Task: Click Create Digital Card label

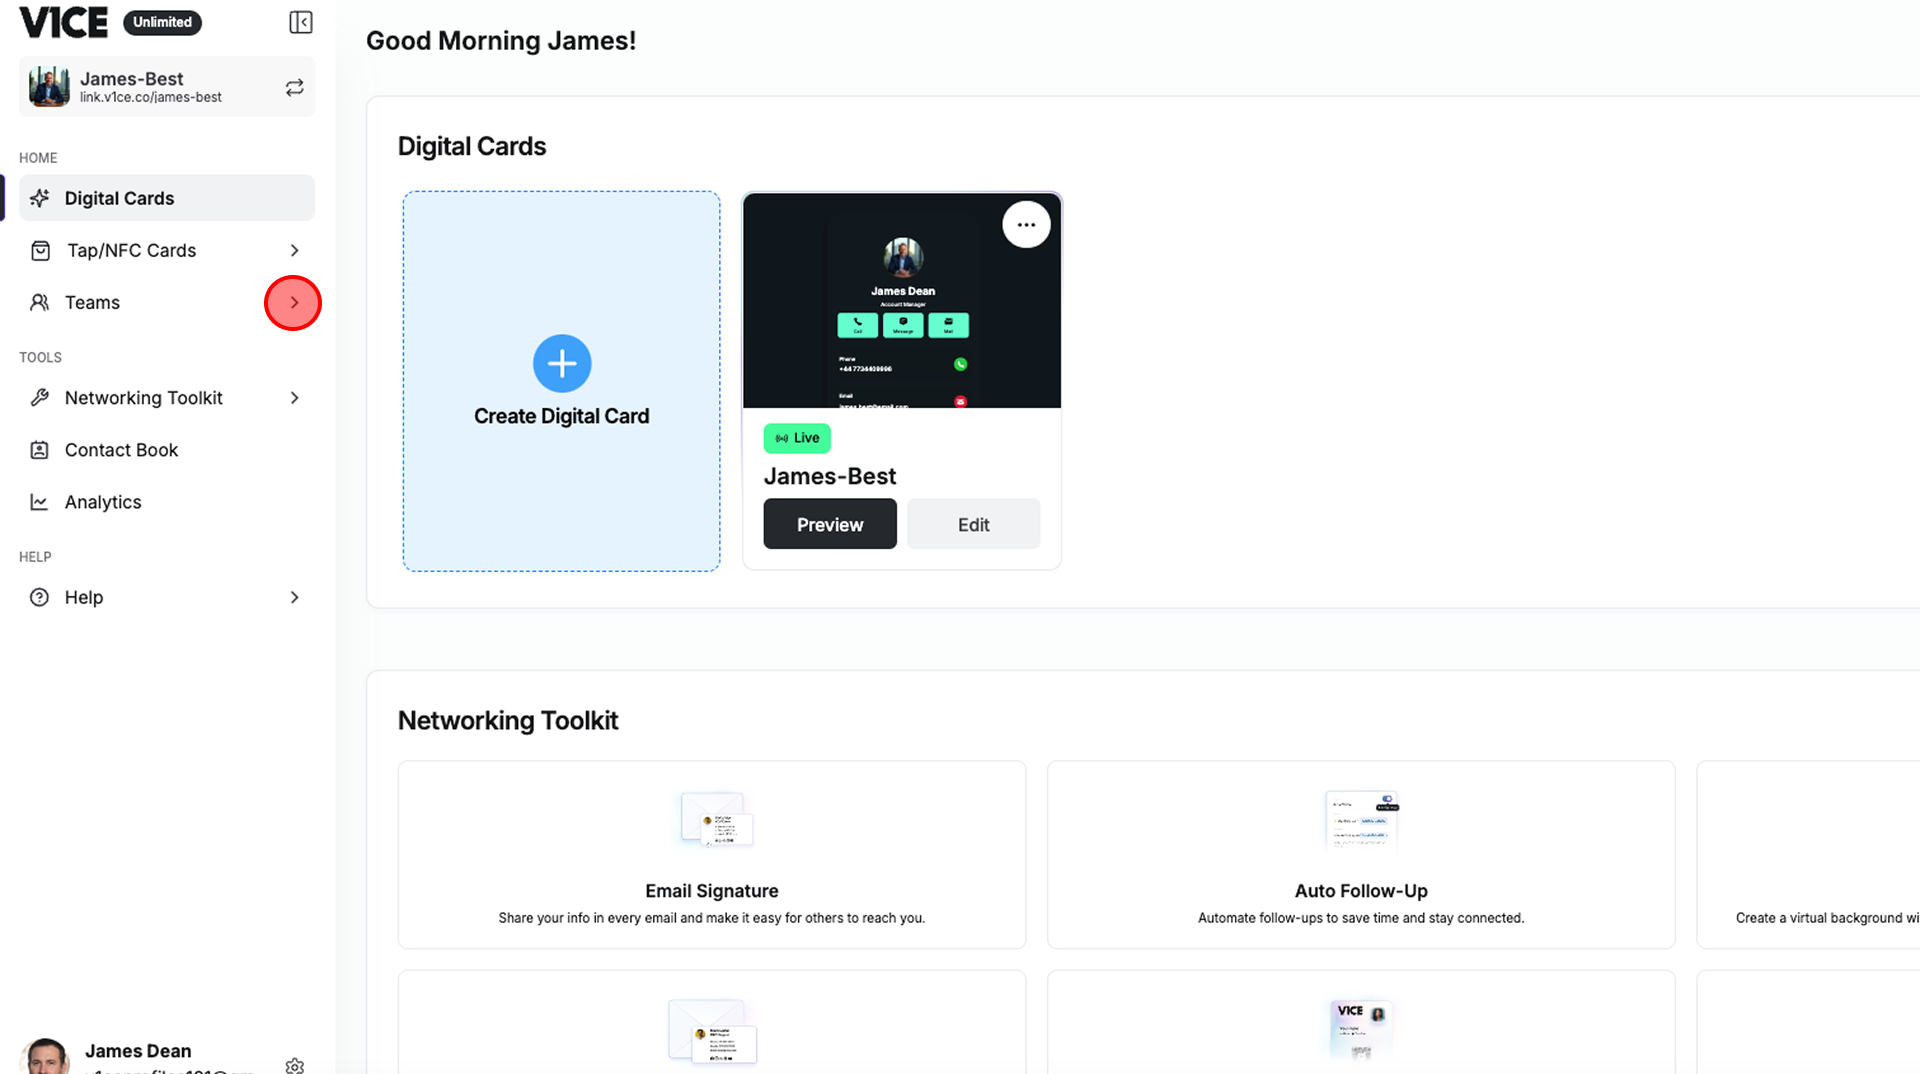Action: (561, 416)
